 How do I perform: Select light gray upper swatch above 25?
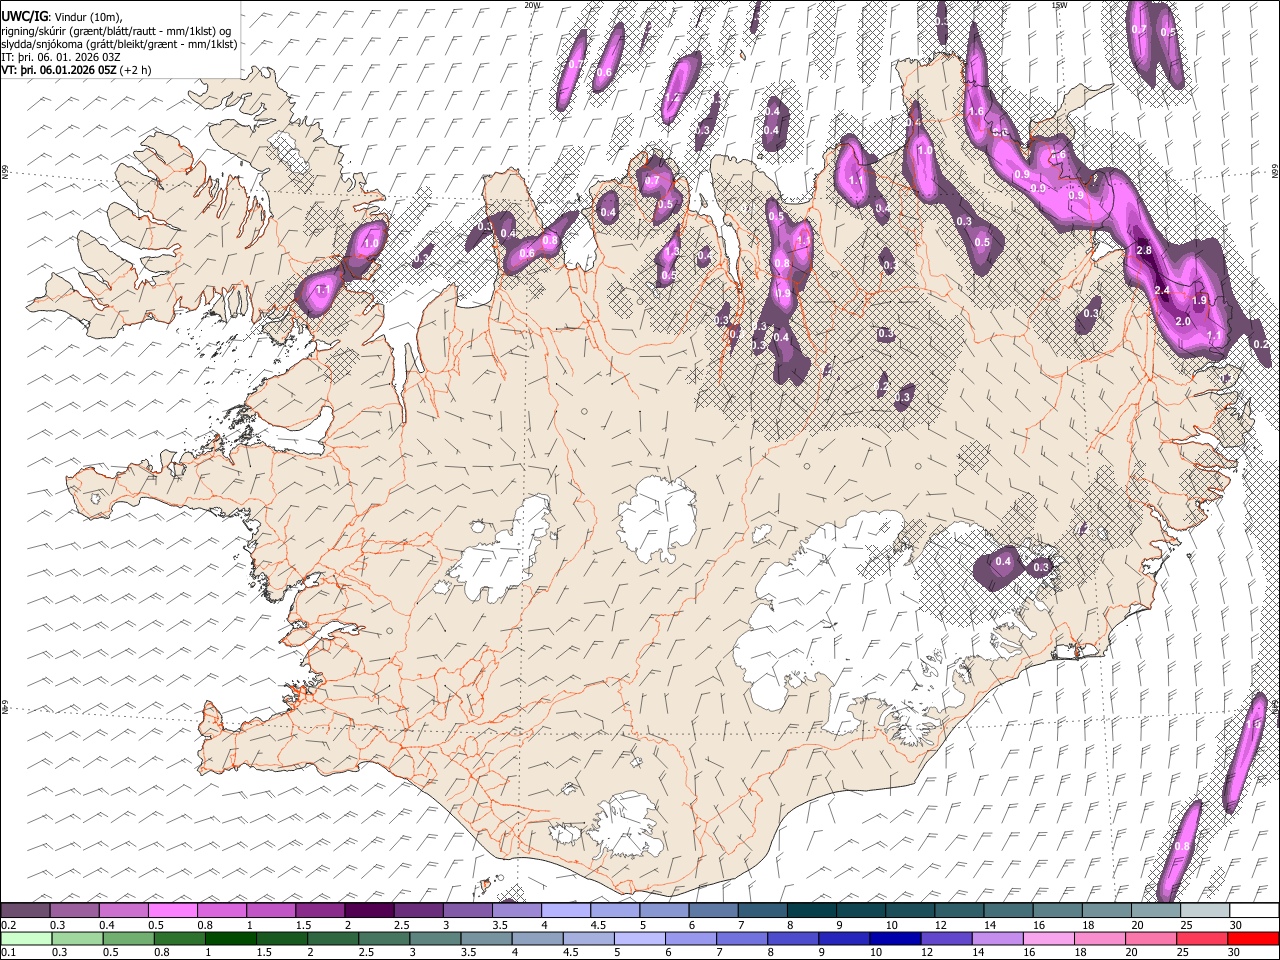coord(1204,911)
